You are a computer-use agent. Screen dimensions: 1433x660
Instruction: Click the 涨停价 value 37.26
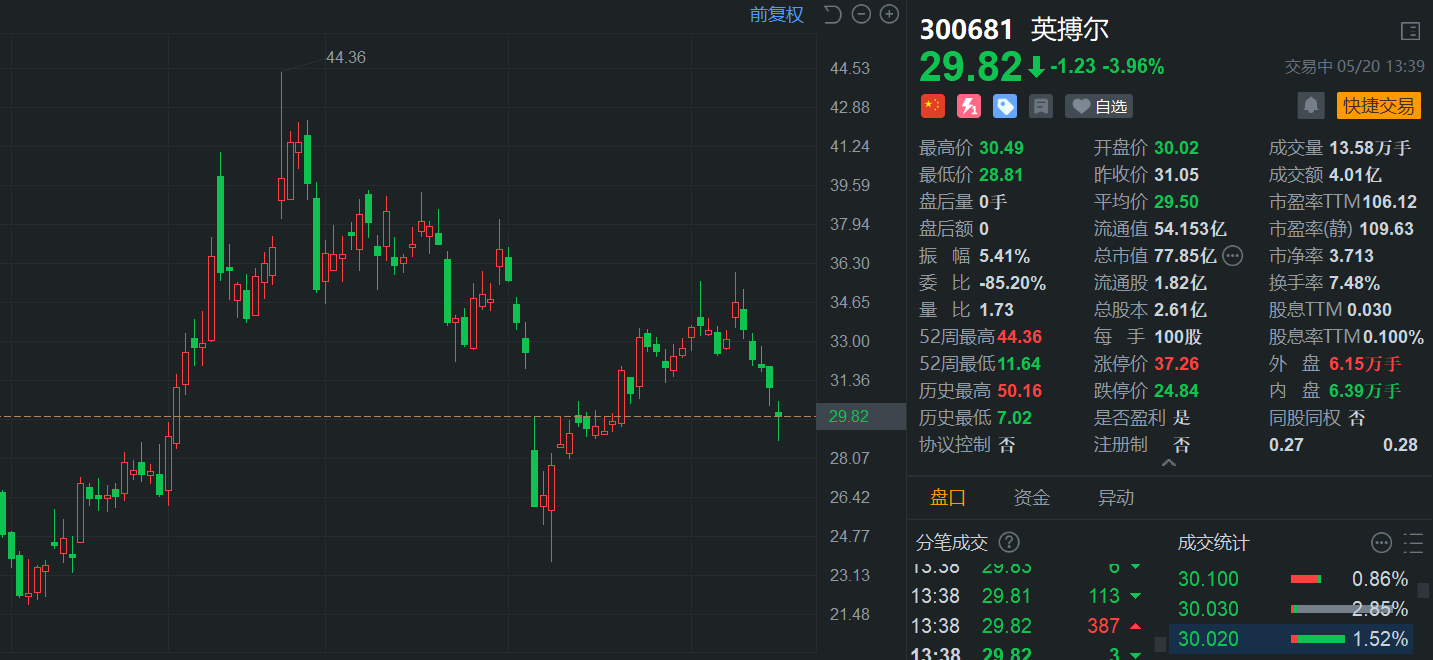pos(1176,364)
